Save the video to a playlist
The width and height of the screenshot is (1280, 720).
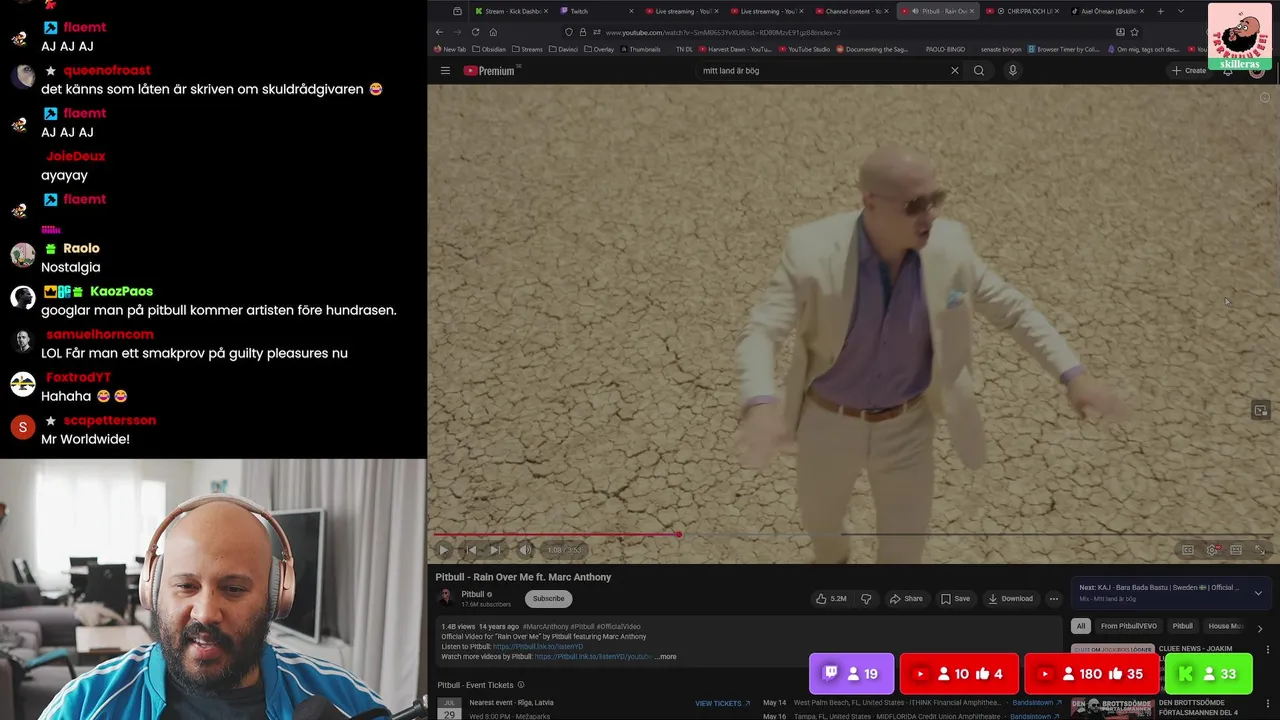955,598
